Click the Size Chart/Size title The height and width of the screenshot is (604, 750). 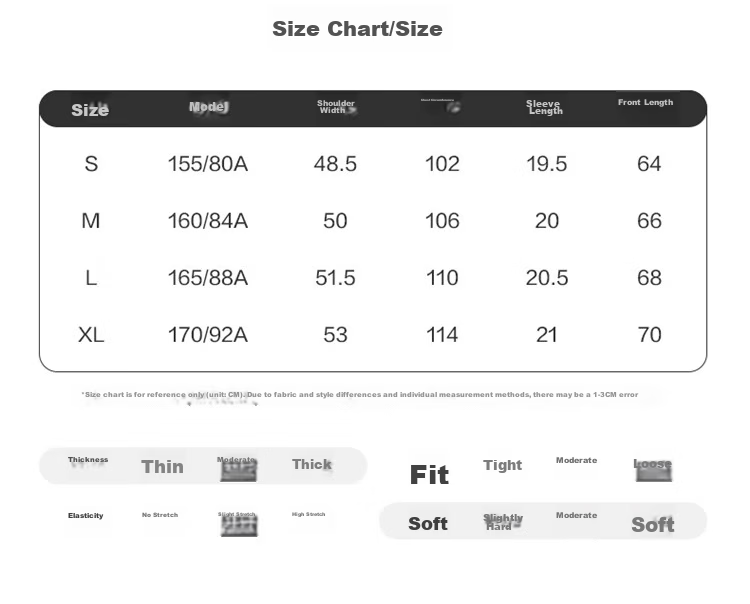[357, 29]
